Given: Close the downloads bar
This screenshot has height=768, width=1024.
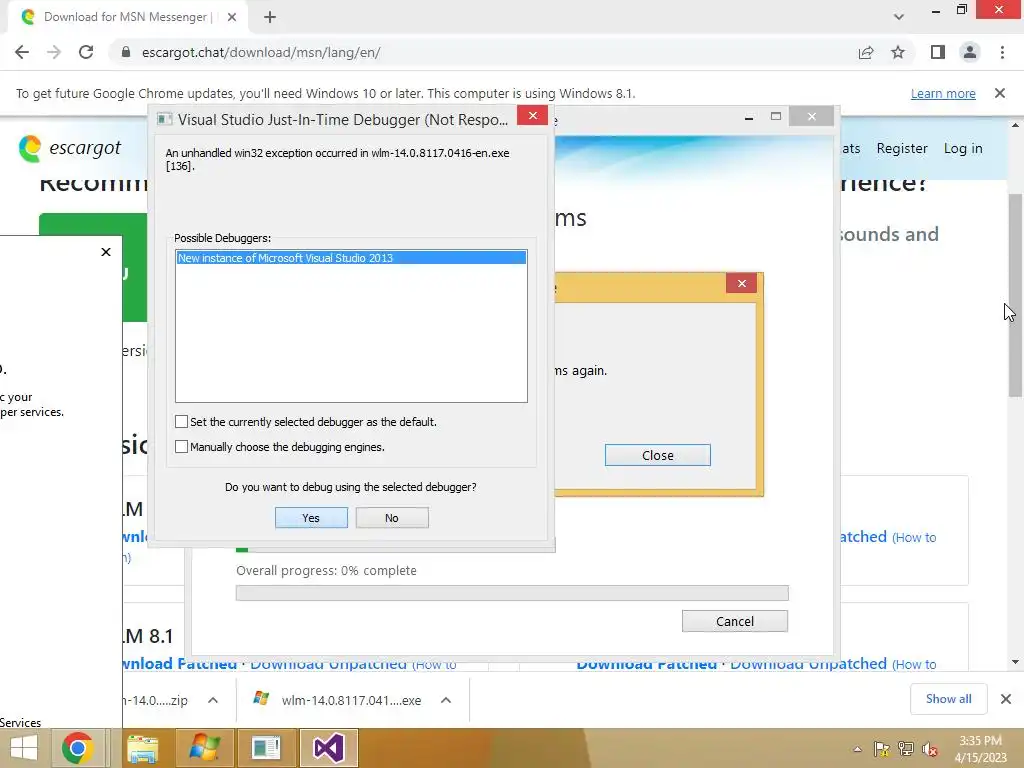Looking at the screenshot, I should tap(1006, 699).
